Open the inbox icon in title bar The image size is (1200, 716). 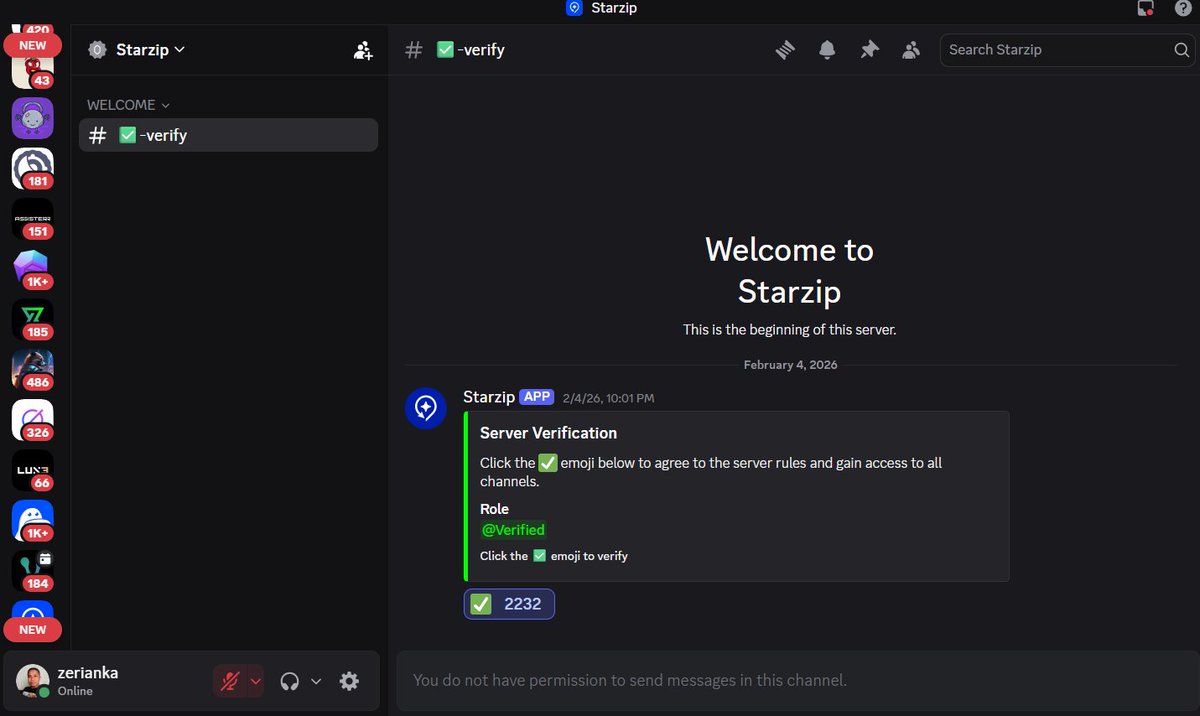pyautogui.click(x=1146, y=8)
